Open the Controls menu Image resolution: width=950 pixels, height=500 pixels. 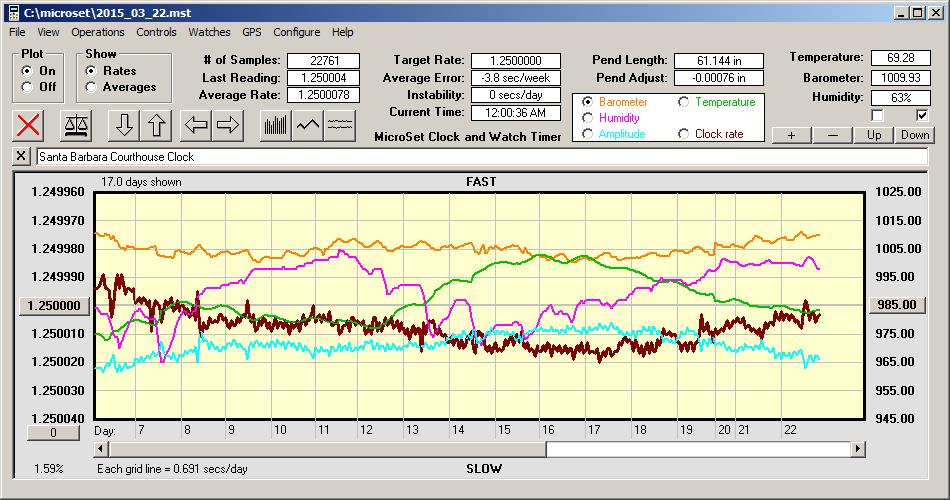pyautogui.click(x=156, y=32)
